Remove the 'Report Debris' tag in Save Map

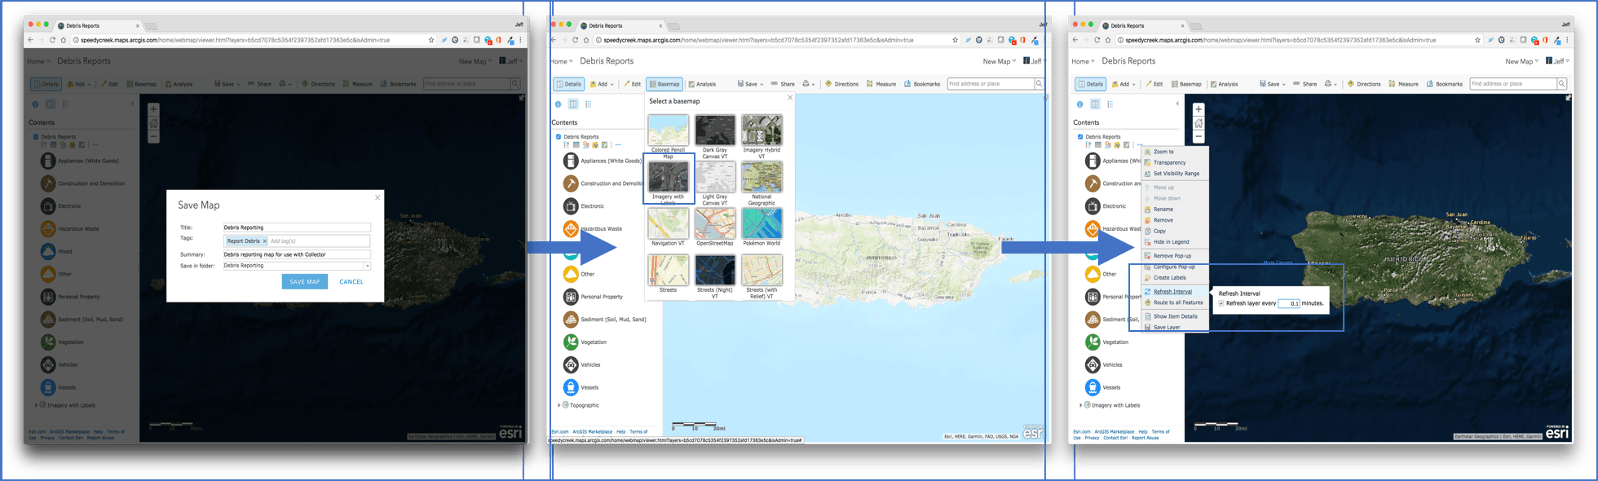(x=264, y=241)
